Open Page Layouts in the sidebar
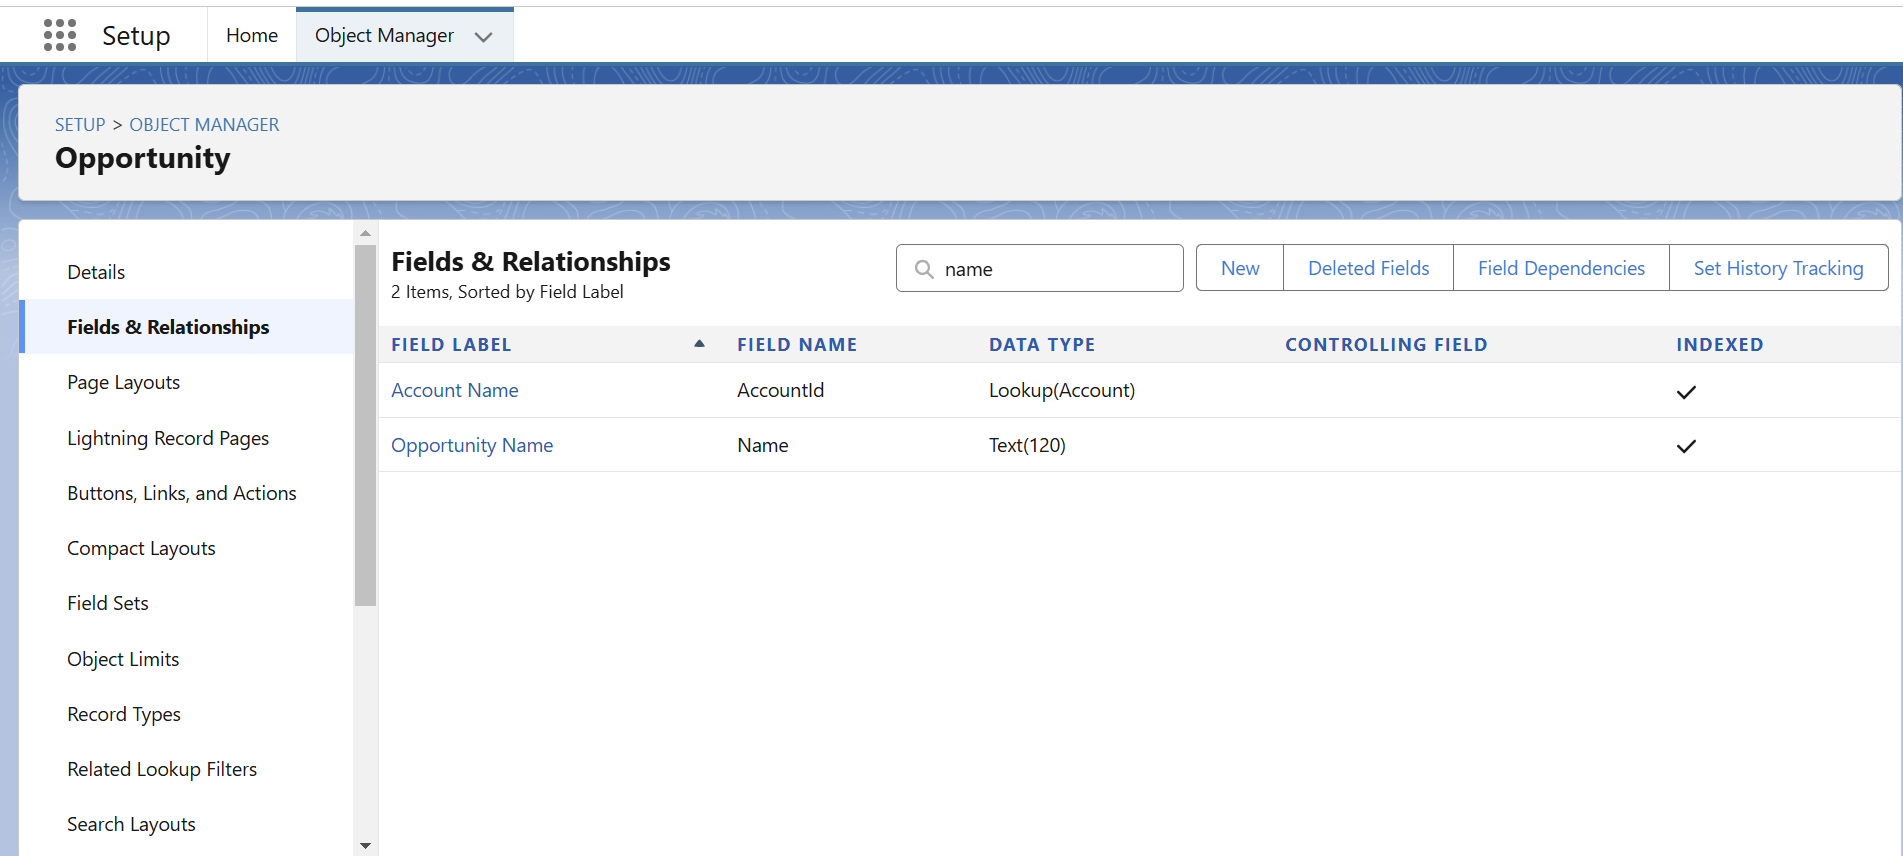This screenshot has height=856, width=1903. pos(124,382)
